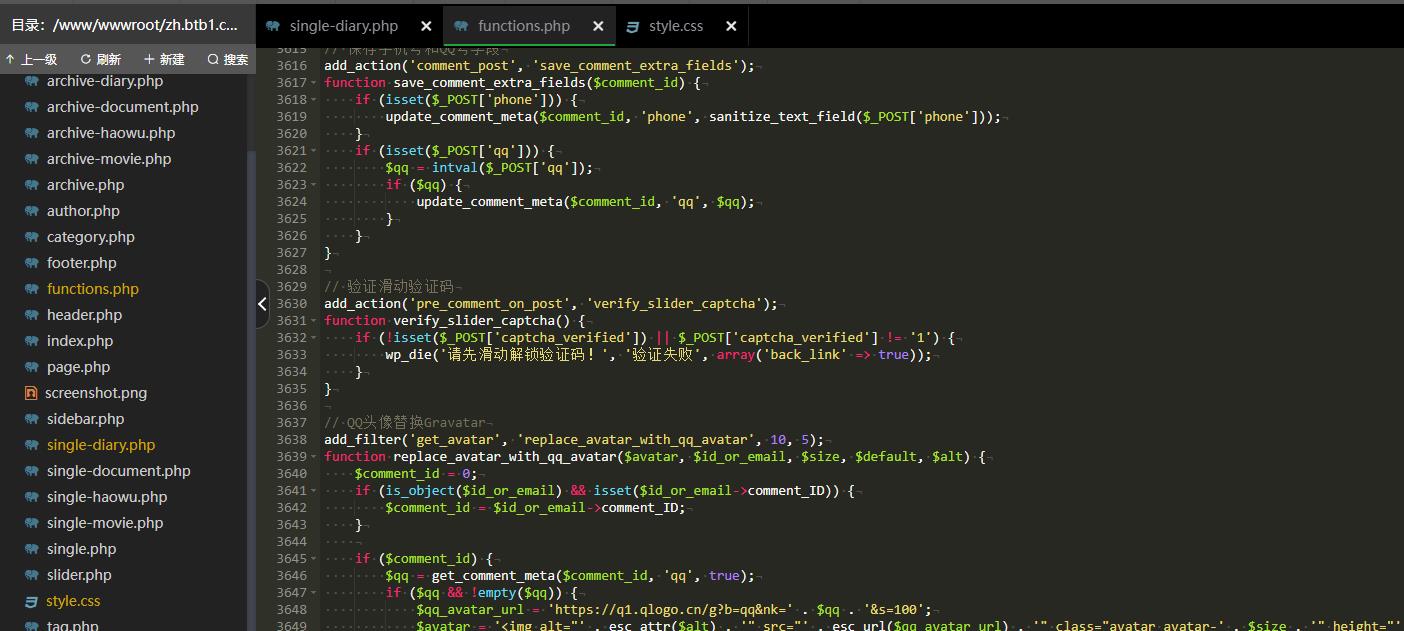
Task: Click the image icon beside screenshot.png
Action: pos(31,393)
